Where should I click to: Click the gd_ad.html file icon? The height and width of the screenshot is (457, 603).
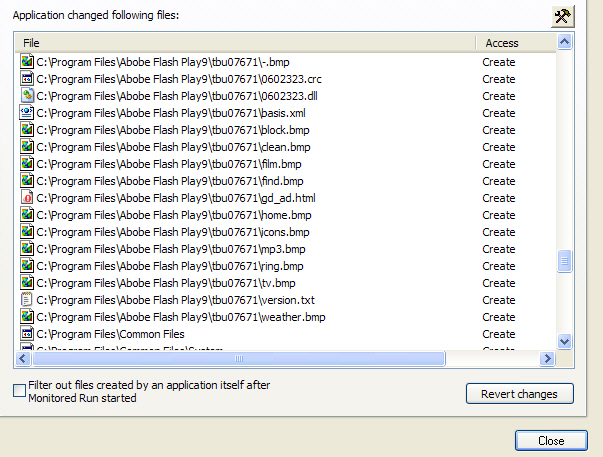click(x=28, y=198)
